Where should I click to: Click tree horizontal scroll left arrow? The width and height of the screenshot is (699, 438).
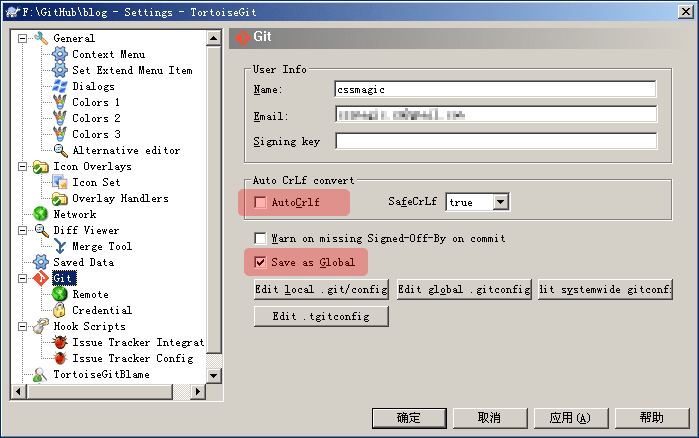click(18, 392)
